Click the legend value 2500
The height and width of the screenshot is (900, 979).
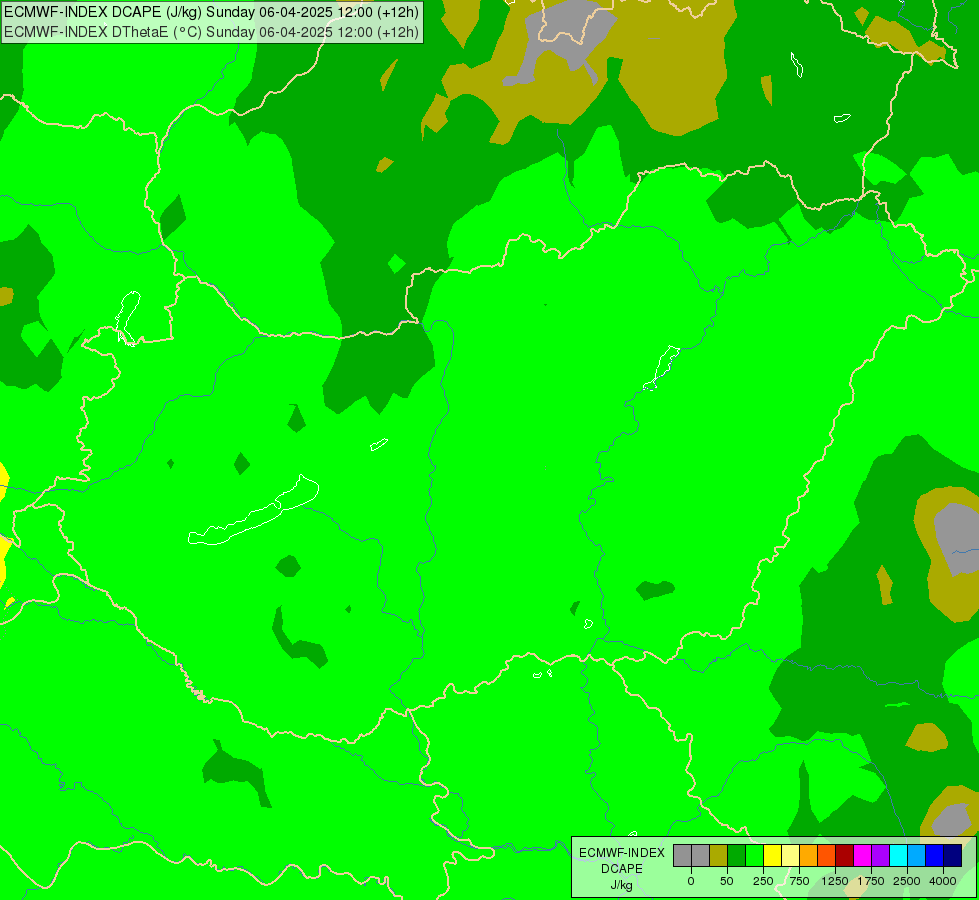pyautogui.click(x=907, y=881)
